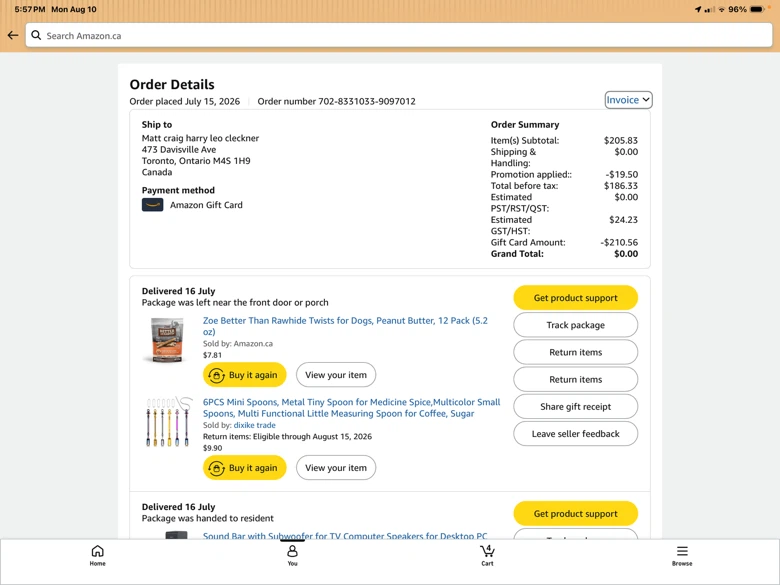Focus the Search Amazon.ca field

399,36
